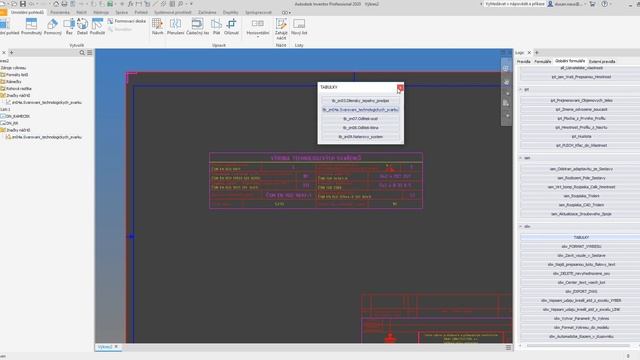Click the Save icon in quick access toolbar
Image resolution: width=640 pixels, height=360 pixels.
(23, 4)
